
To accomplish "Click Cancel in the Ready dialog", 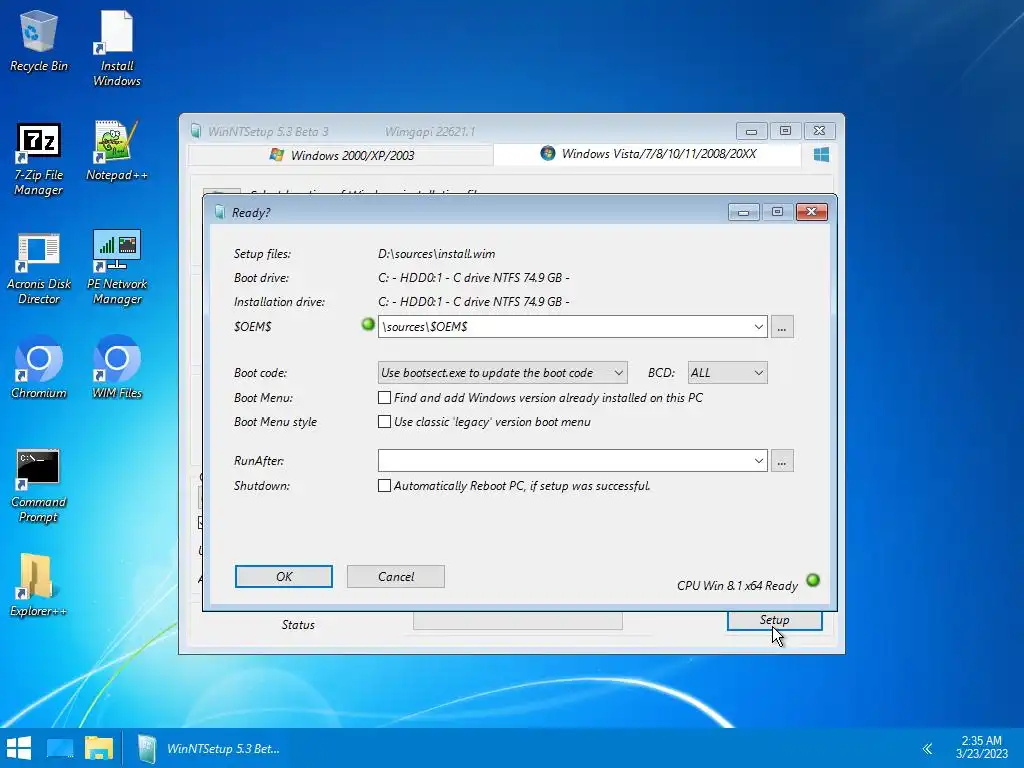I will coord(396,577).
